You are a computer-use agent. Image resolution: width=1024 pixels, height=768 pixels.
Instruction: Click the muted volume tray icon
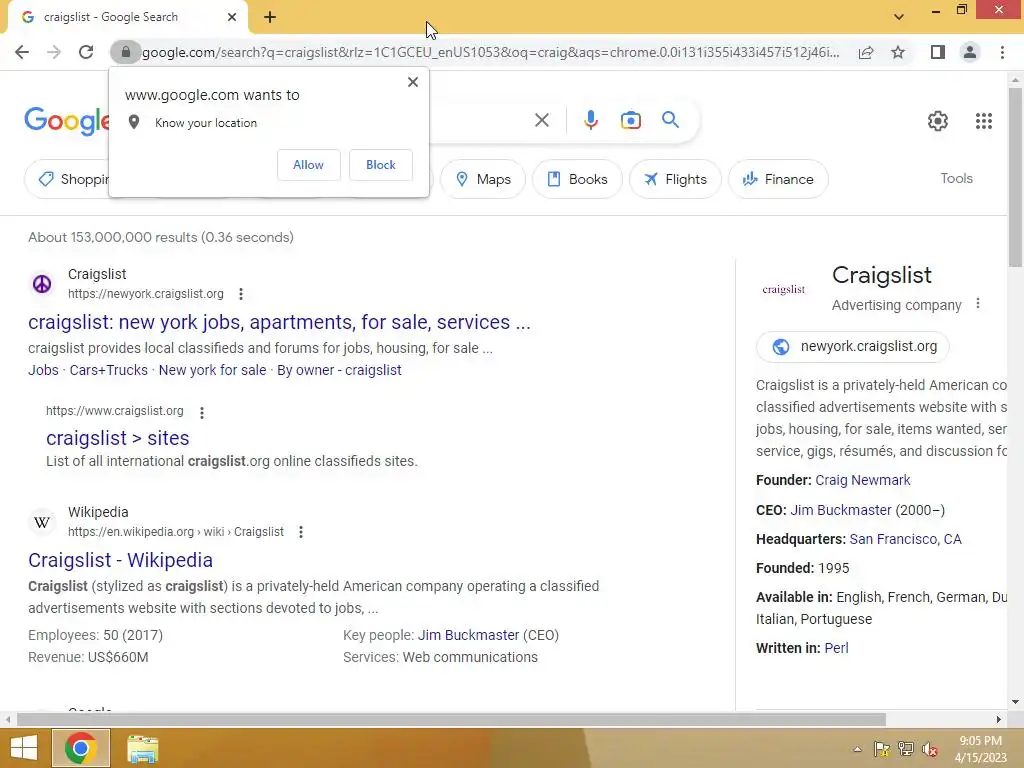click(929, 749)
